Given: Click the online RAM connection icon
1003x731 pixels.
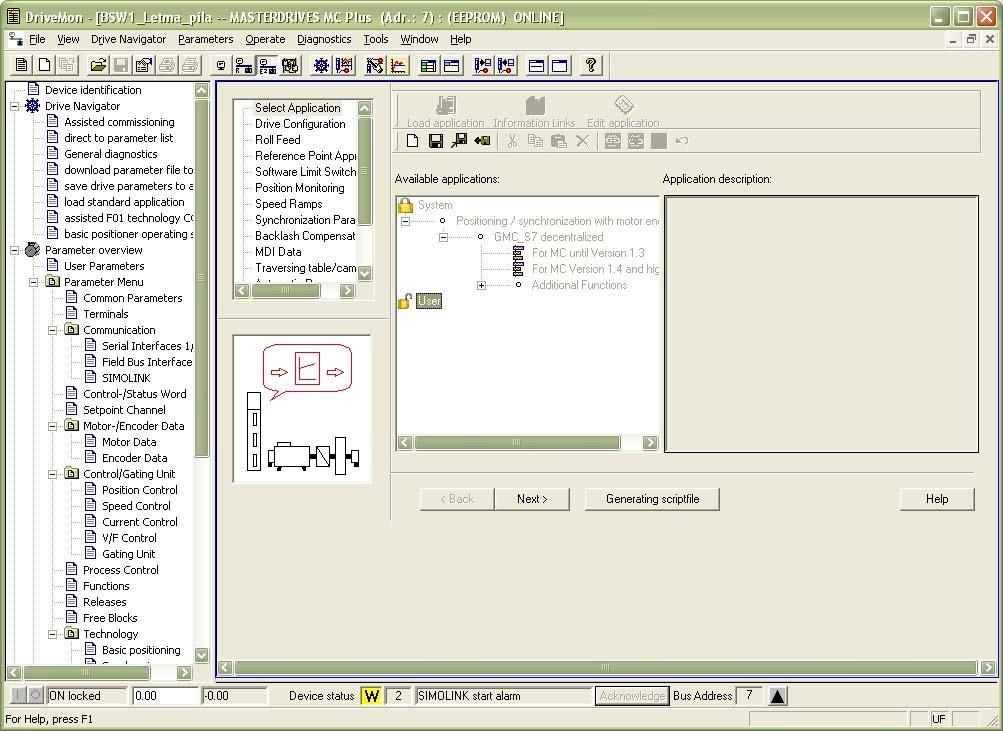Looking at the screenshot, I should (244, 65).
